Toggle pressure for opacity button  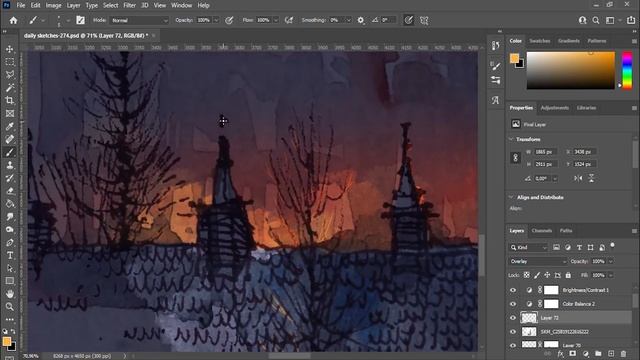click(x=229, y=20)
